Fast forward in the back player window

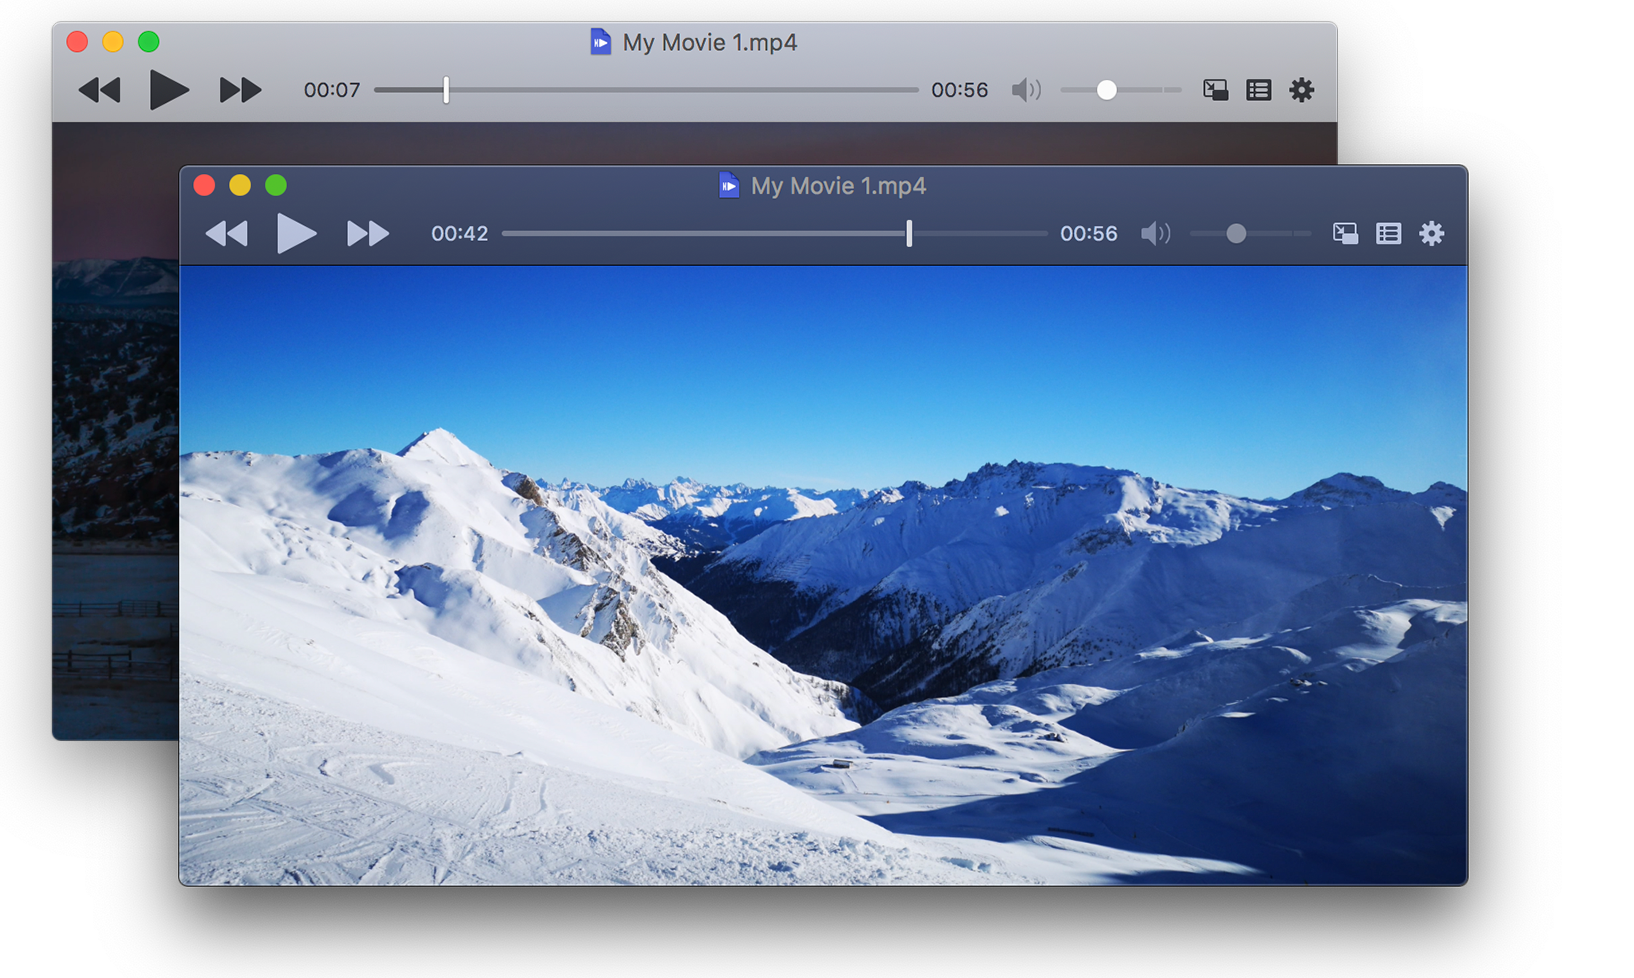point(240,90)
